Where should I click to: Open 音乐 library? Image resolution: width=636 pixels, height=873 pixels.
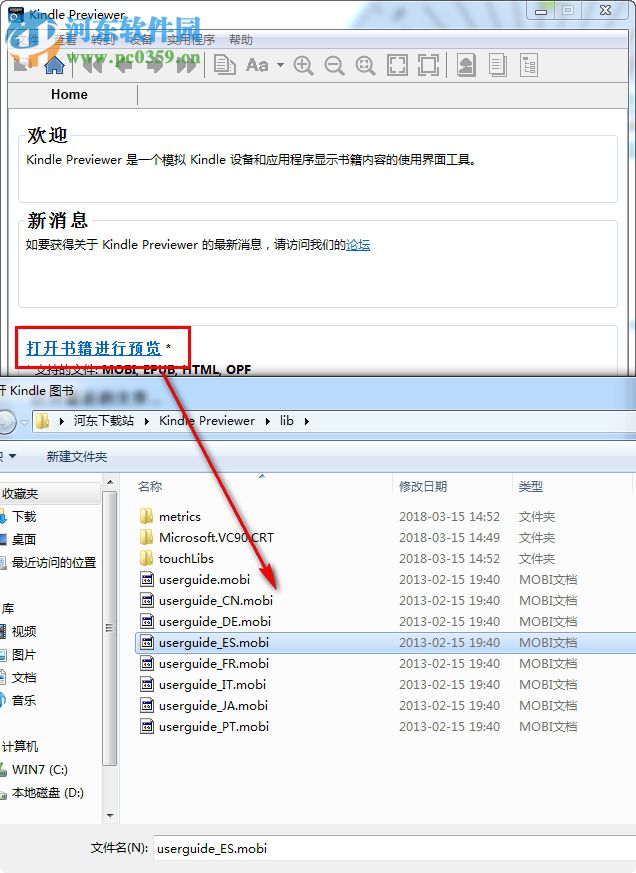tap(24, 700)
